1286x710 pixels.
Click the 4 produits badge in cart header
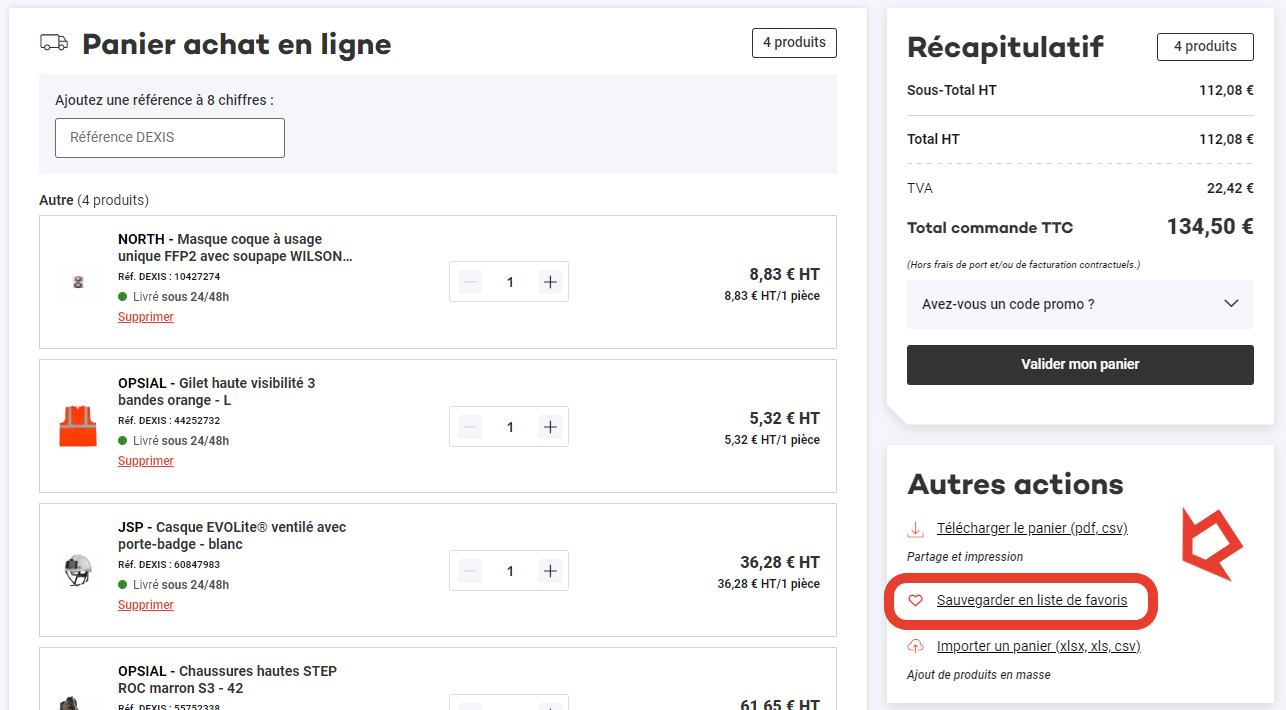point(794,43)
